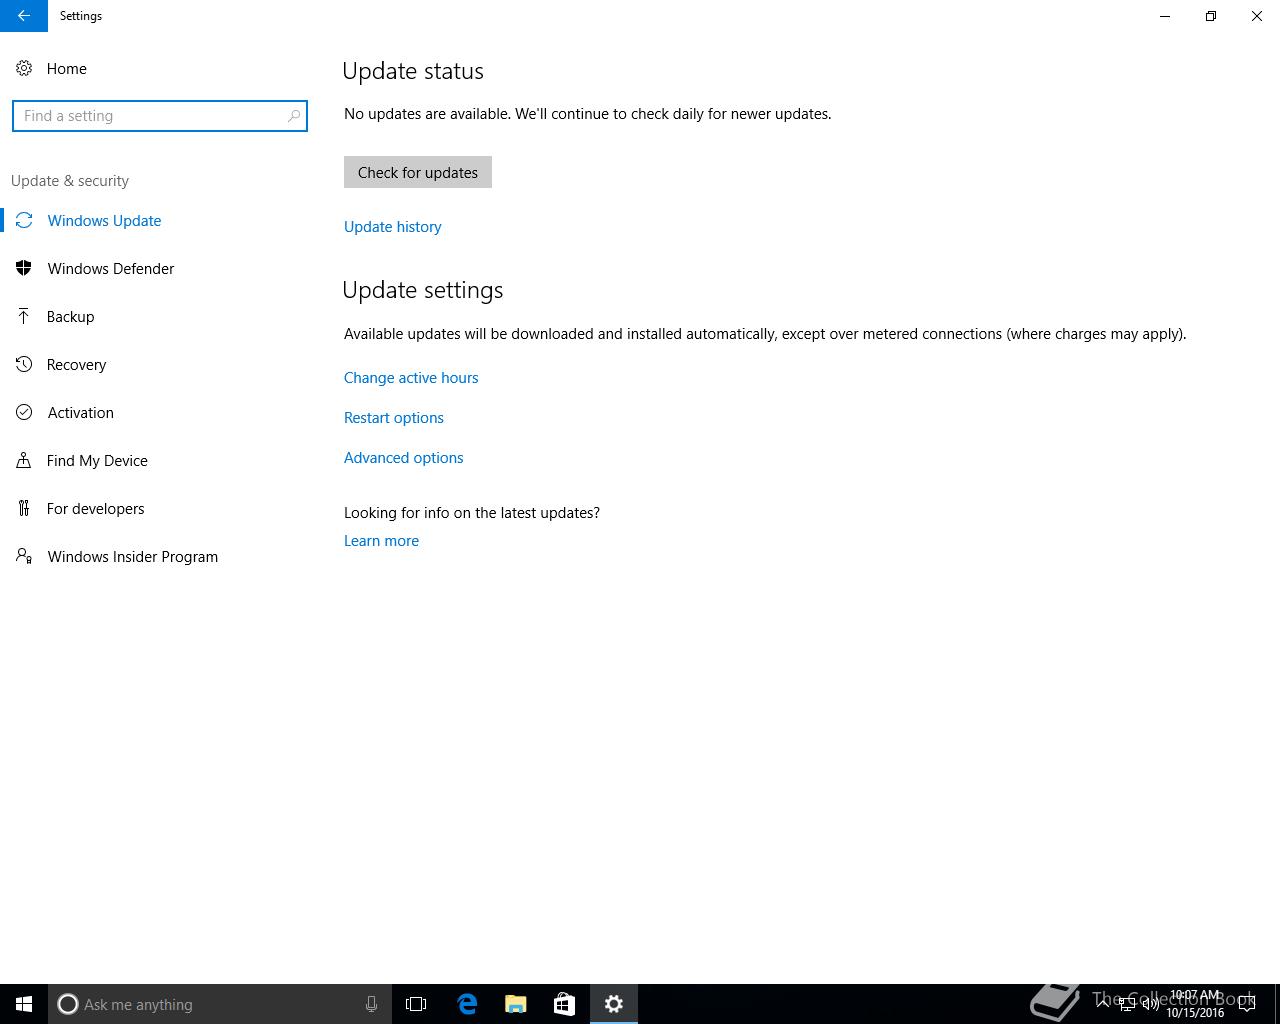This screenshot has height=1024, width=1280.
Task: Open the Windows Start menu
Action: [x=24, y=1004]
